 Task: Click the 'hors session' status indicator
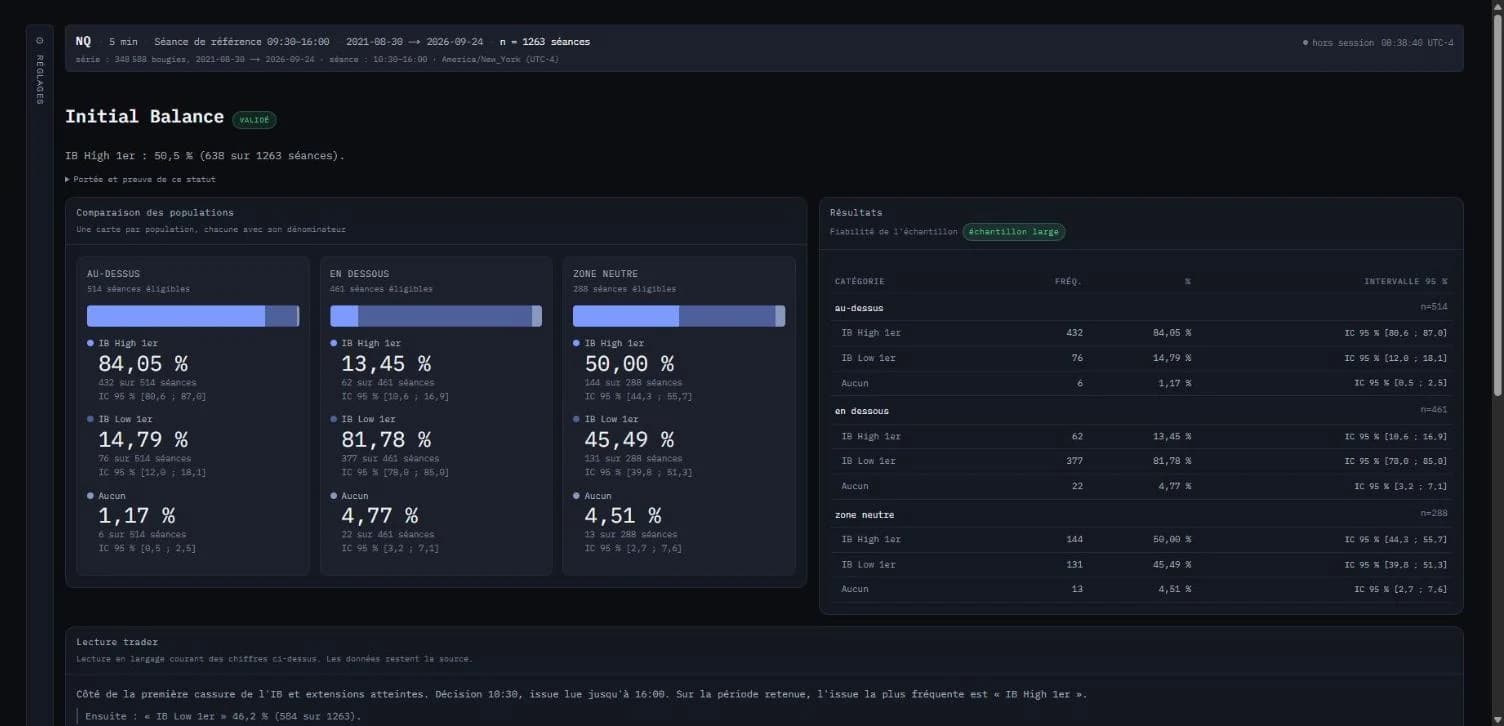pos(1338,43)
